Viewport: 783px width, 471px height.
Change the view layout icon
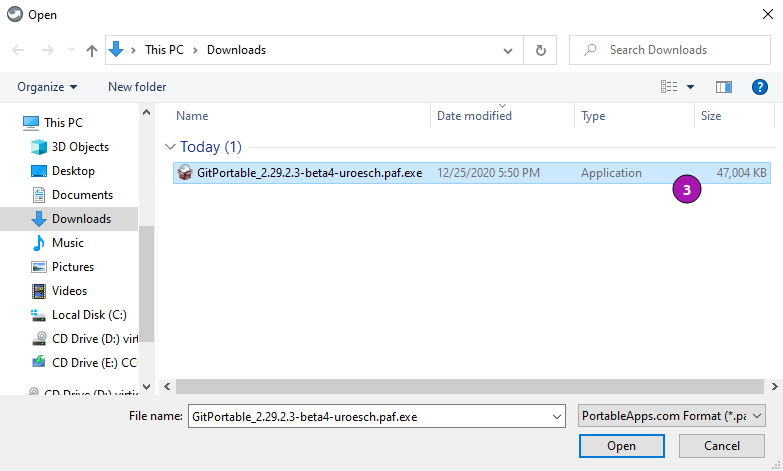pyautogui.click(x=669, y=87)
